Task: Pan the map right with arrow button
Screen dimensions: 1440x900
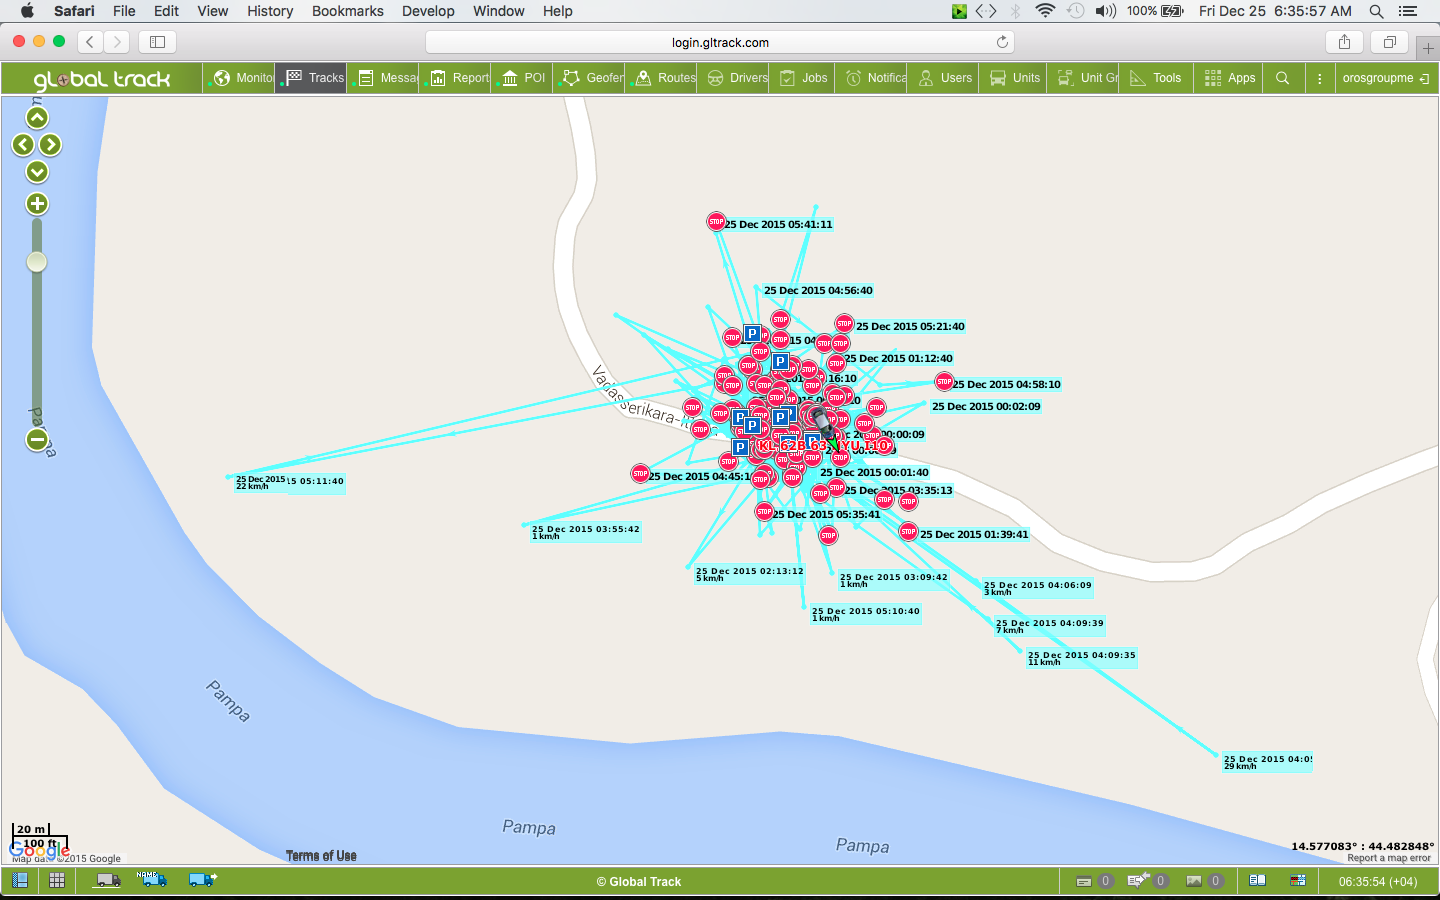Action: (x=51, y=145)
